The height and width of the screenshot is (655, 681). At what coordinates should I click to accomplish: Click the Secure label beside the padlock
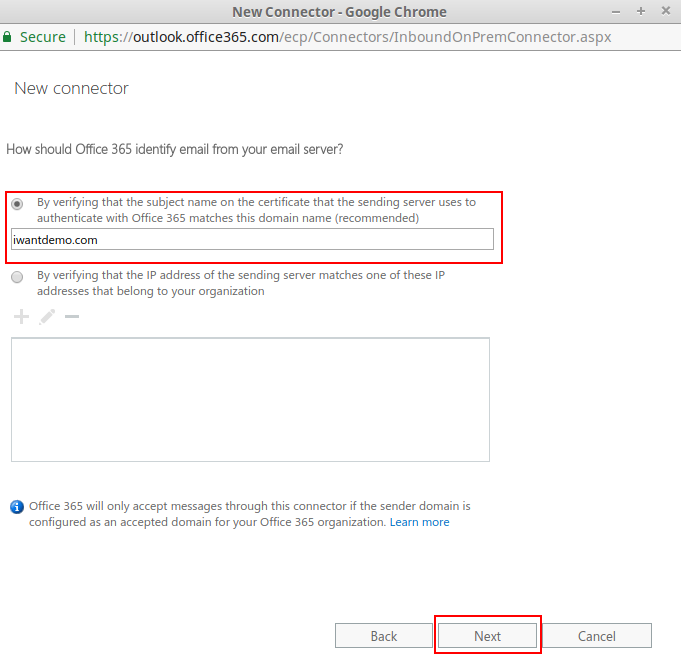coord(43,37)
